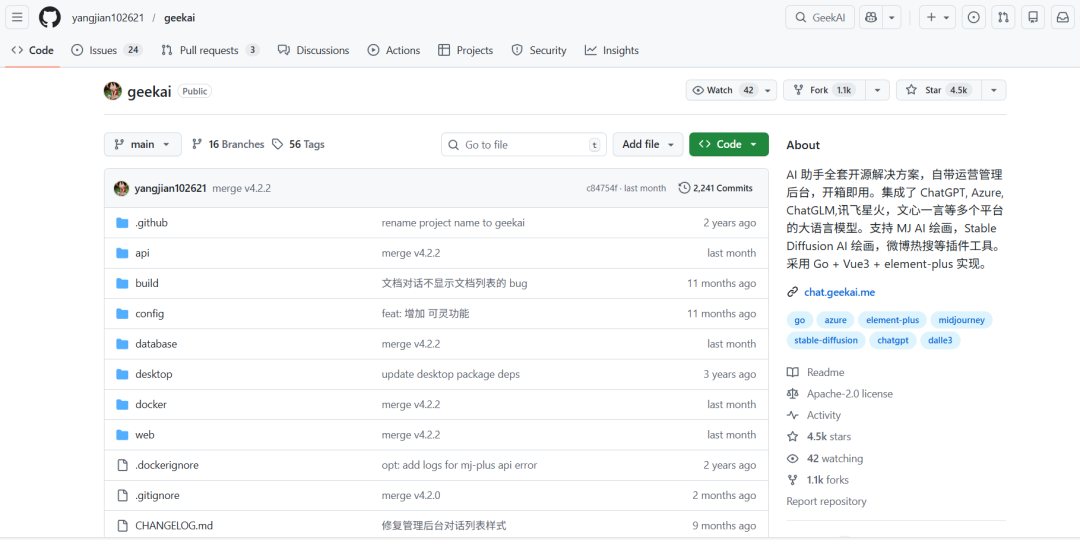Expand the Add file dropdown
Image resolution: width=1080 pixels, height=540 pixels.
[x=647, y=144]
